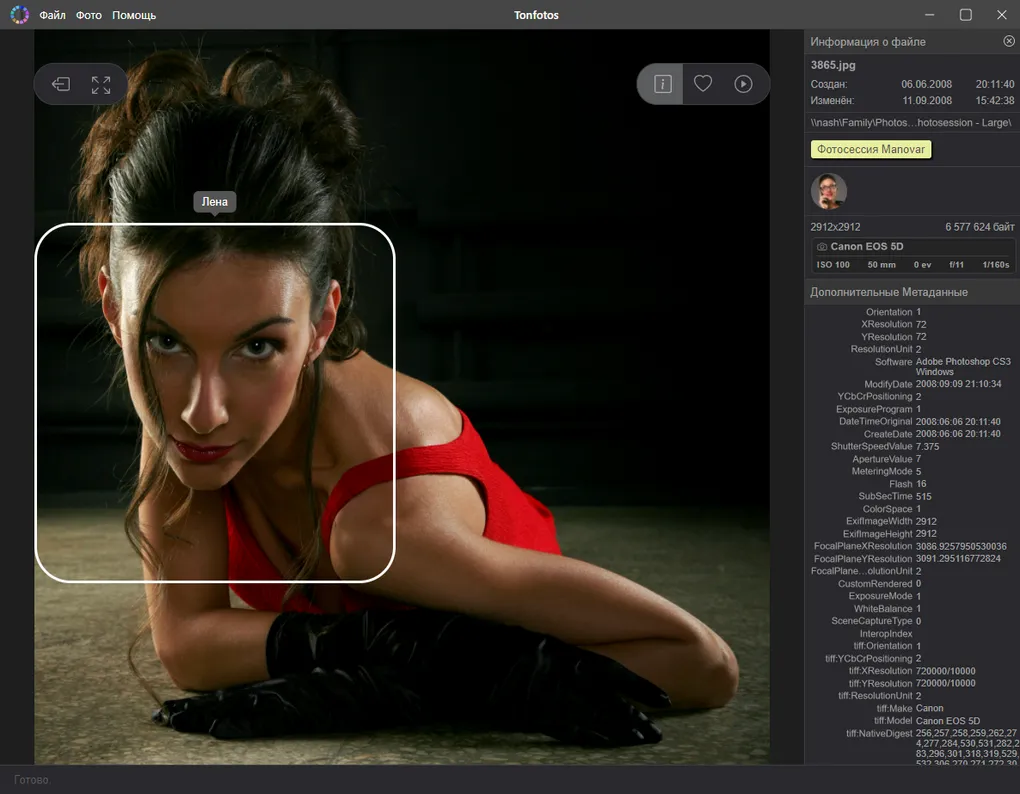
Task: Click the Готово status bar text
Action: pos(32,780)
